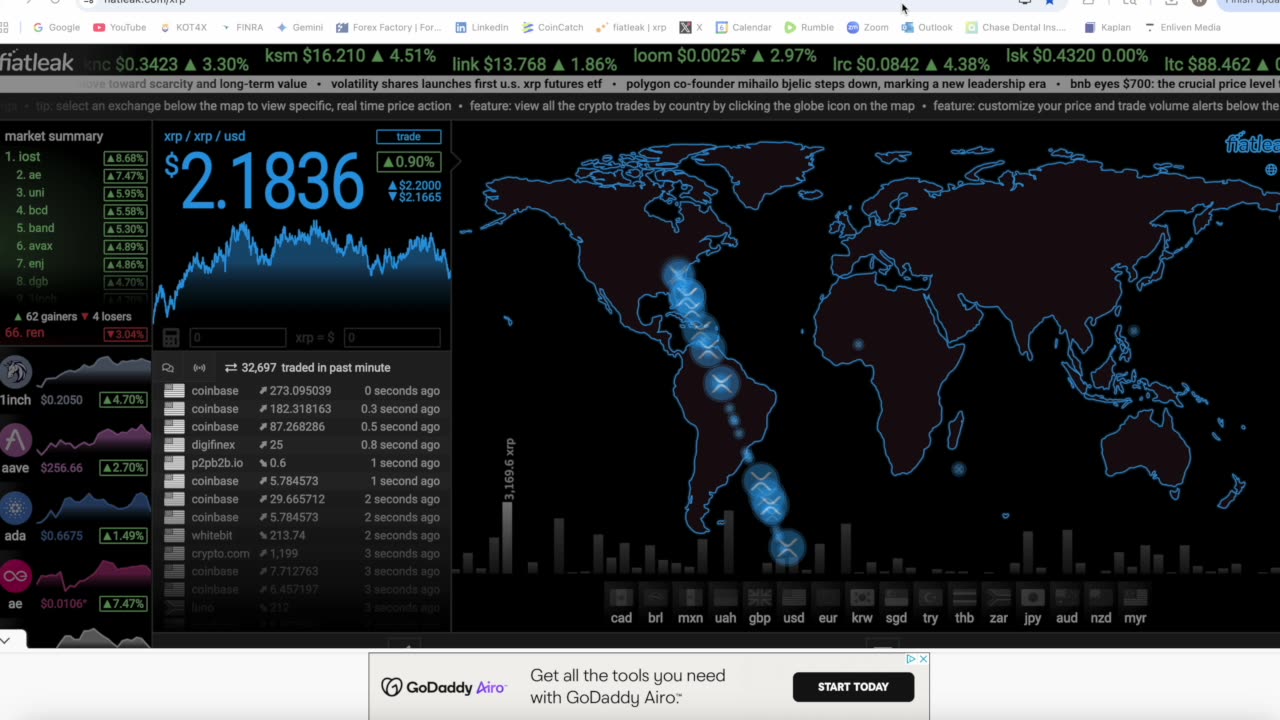The image size is (1280, 720).
Task: Collapse the panel with the bottom-left chevron
Action: point(6,640)
